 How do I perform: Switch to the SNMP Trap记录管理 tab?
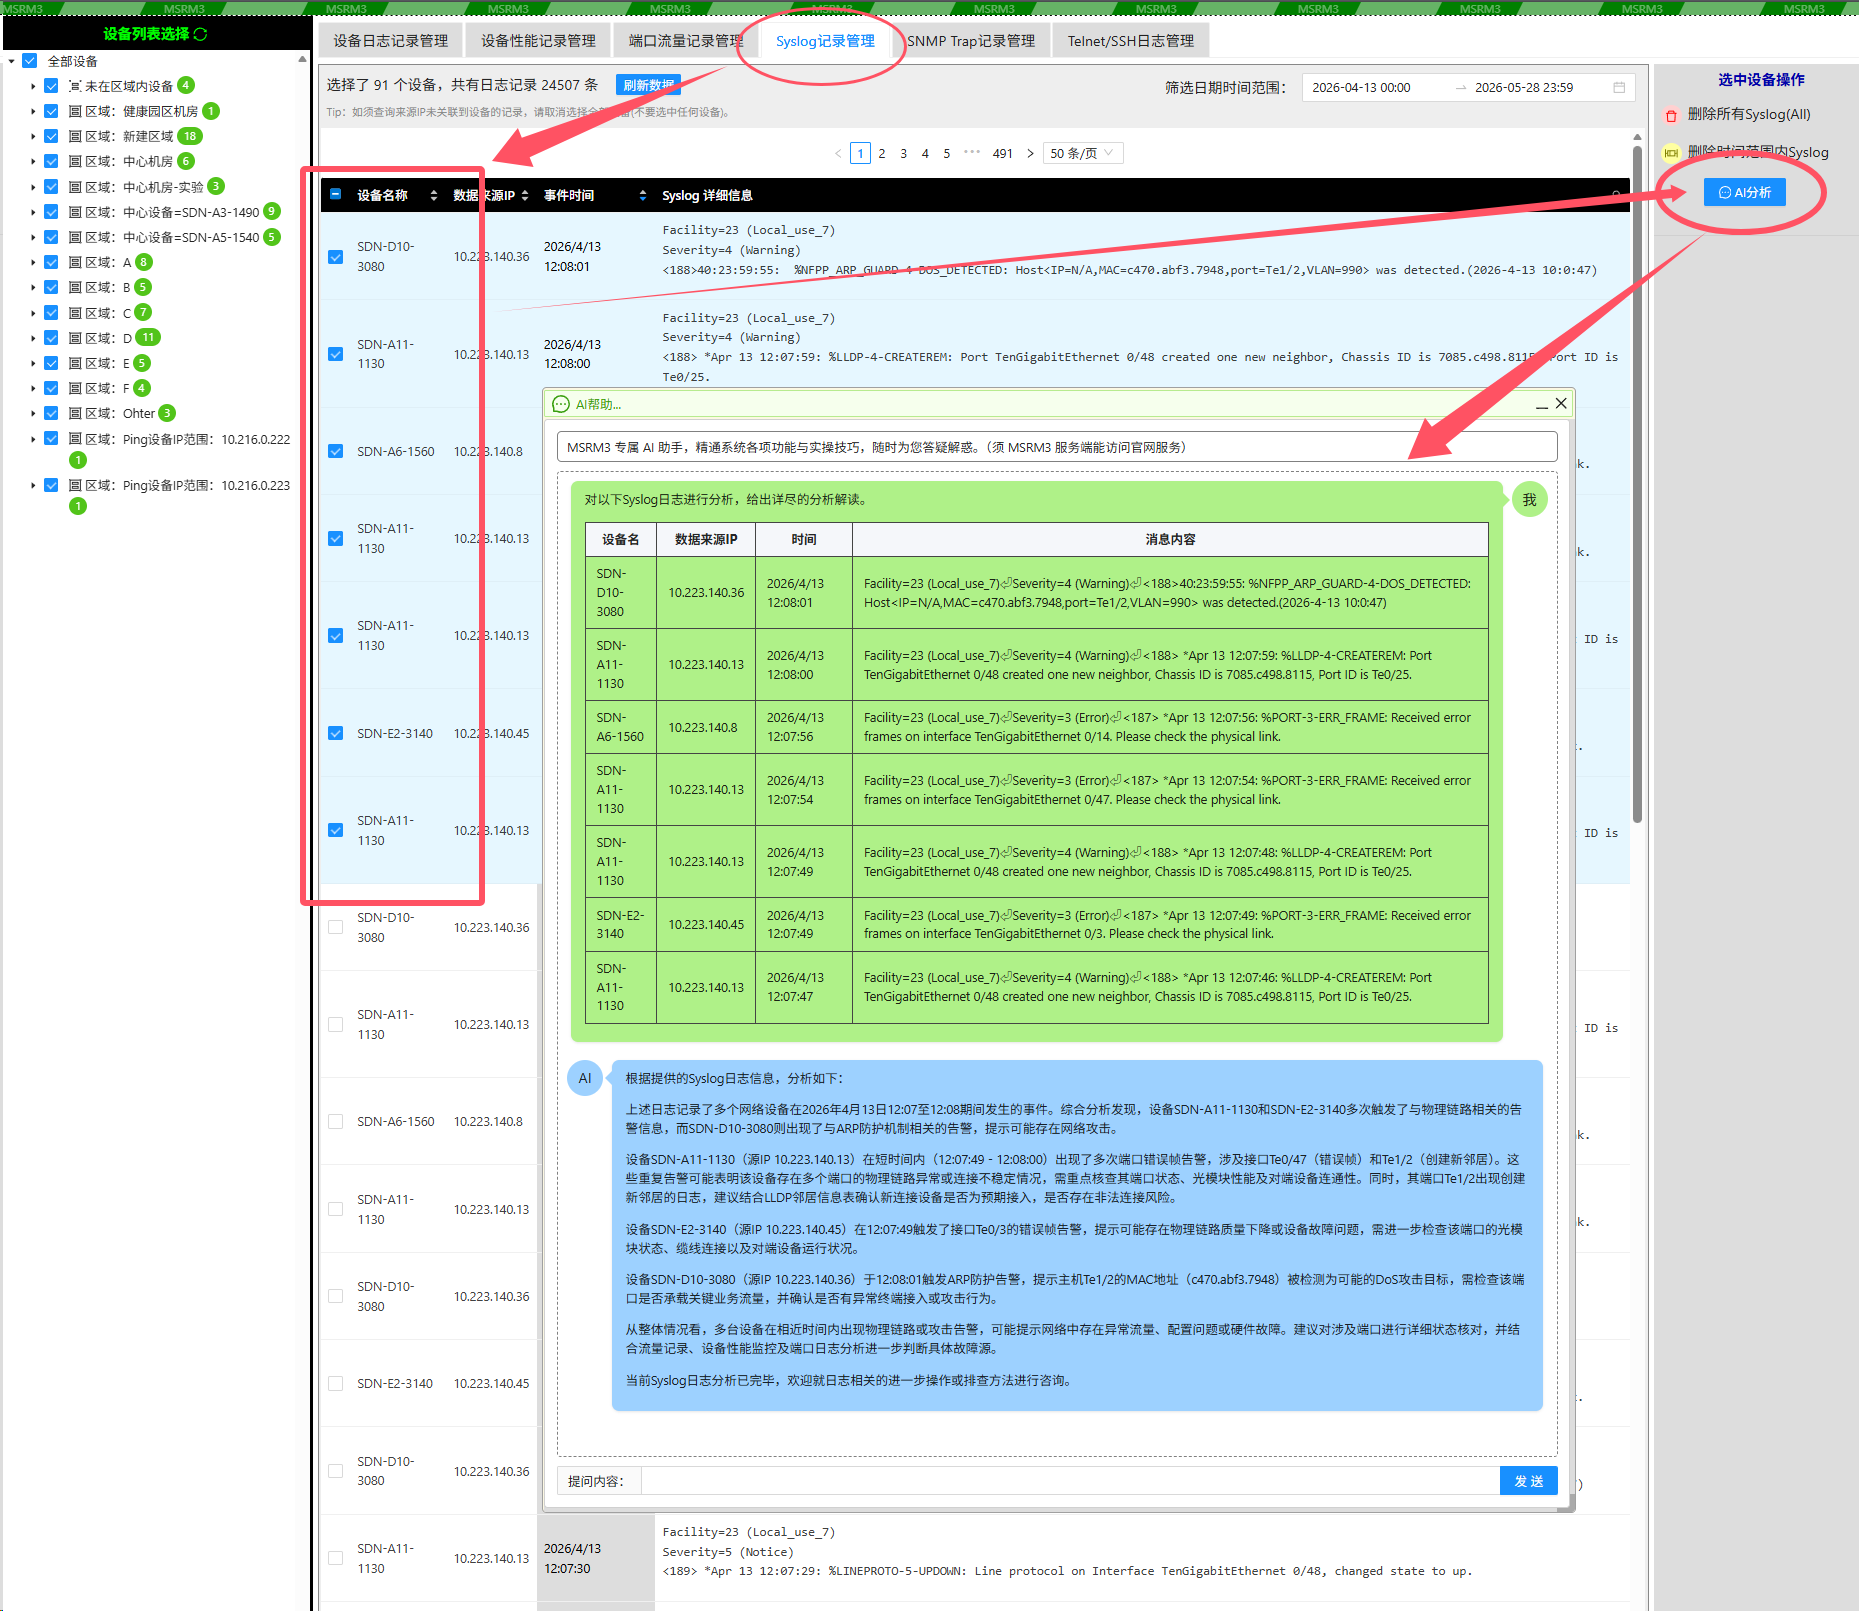971,41
